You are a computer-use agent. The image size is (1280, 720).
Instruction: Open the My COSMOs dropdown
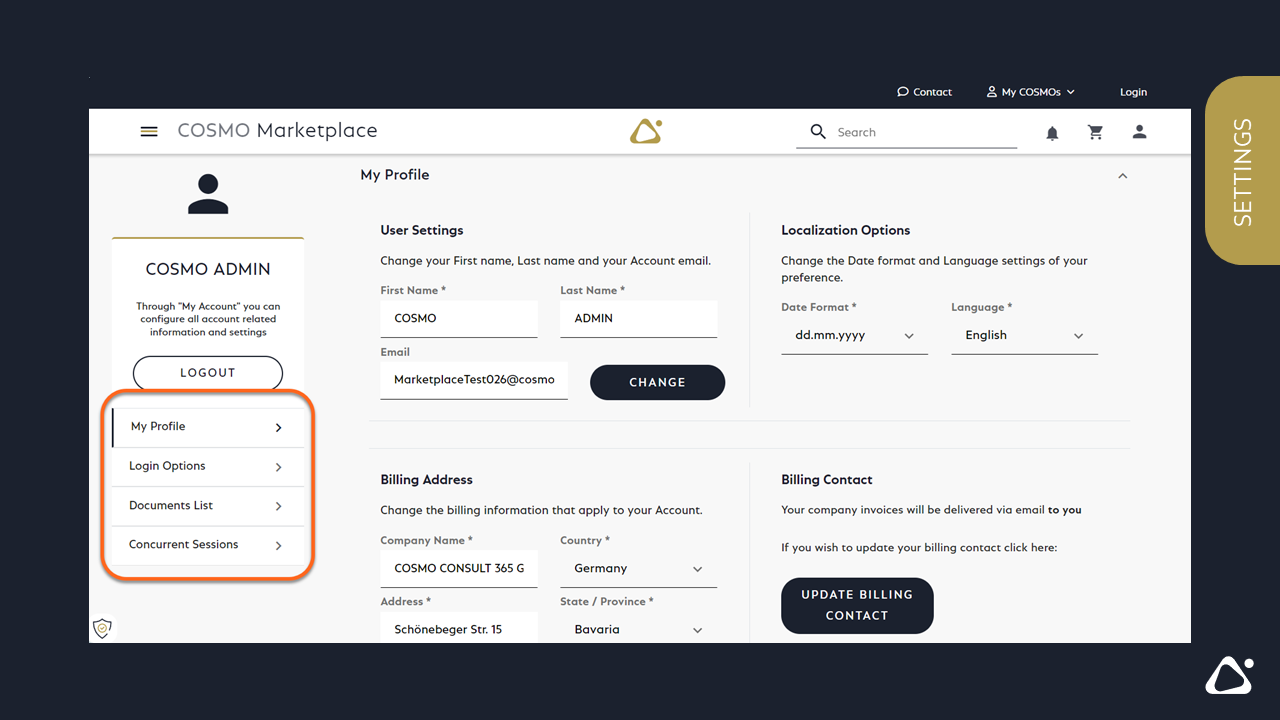click(1030, 91)
